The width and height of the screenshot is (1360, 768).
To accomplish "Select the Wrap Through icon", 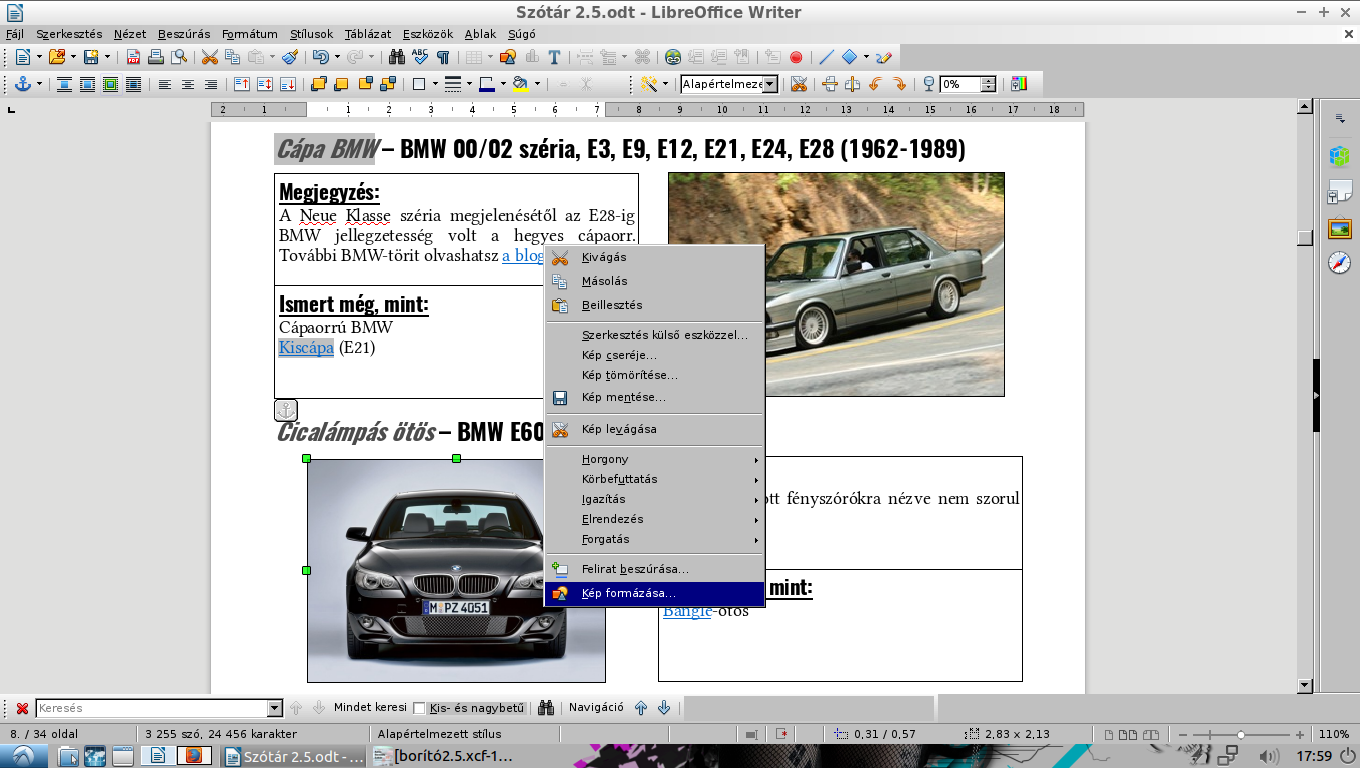I will pos(133,84).
